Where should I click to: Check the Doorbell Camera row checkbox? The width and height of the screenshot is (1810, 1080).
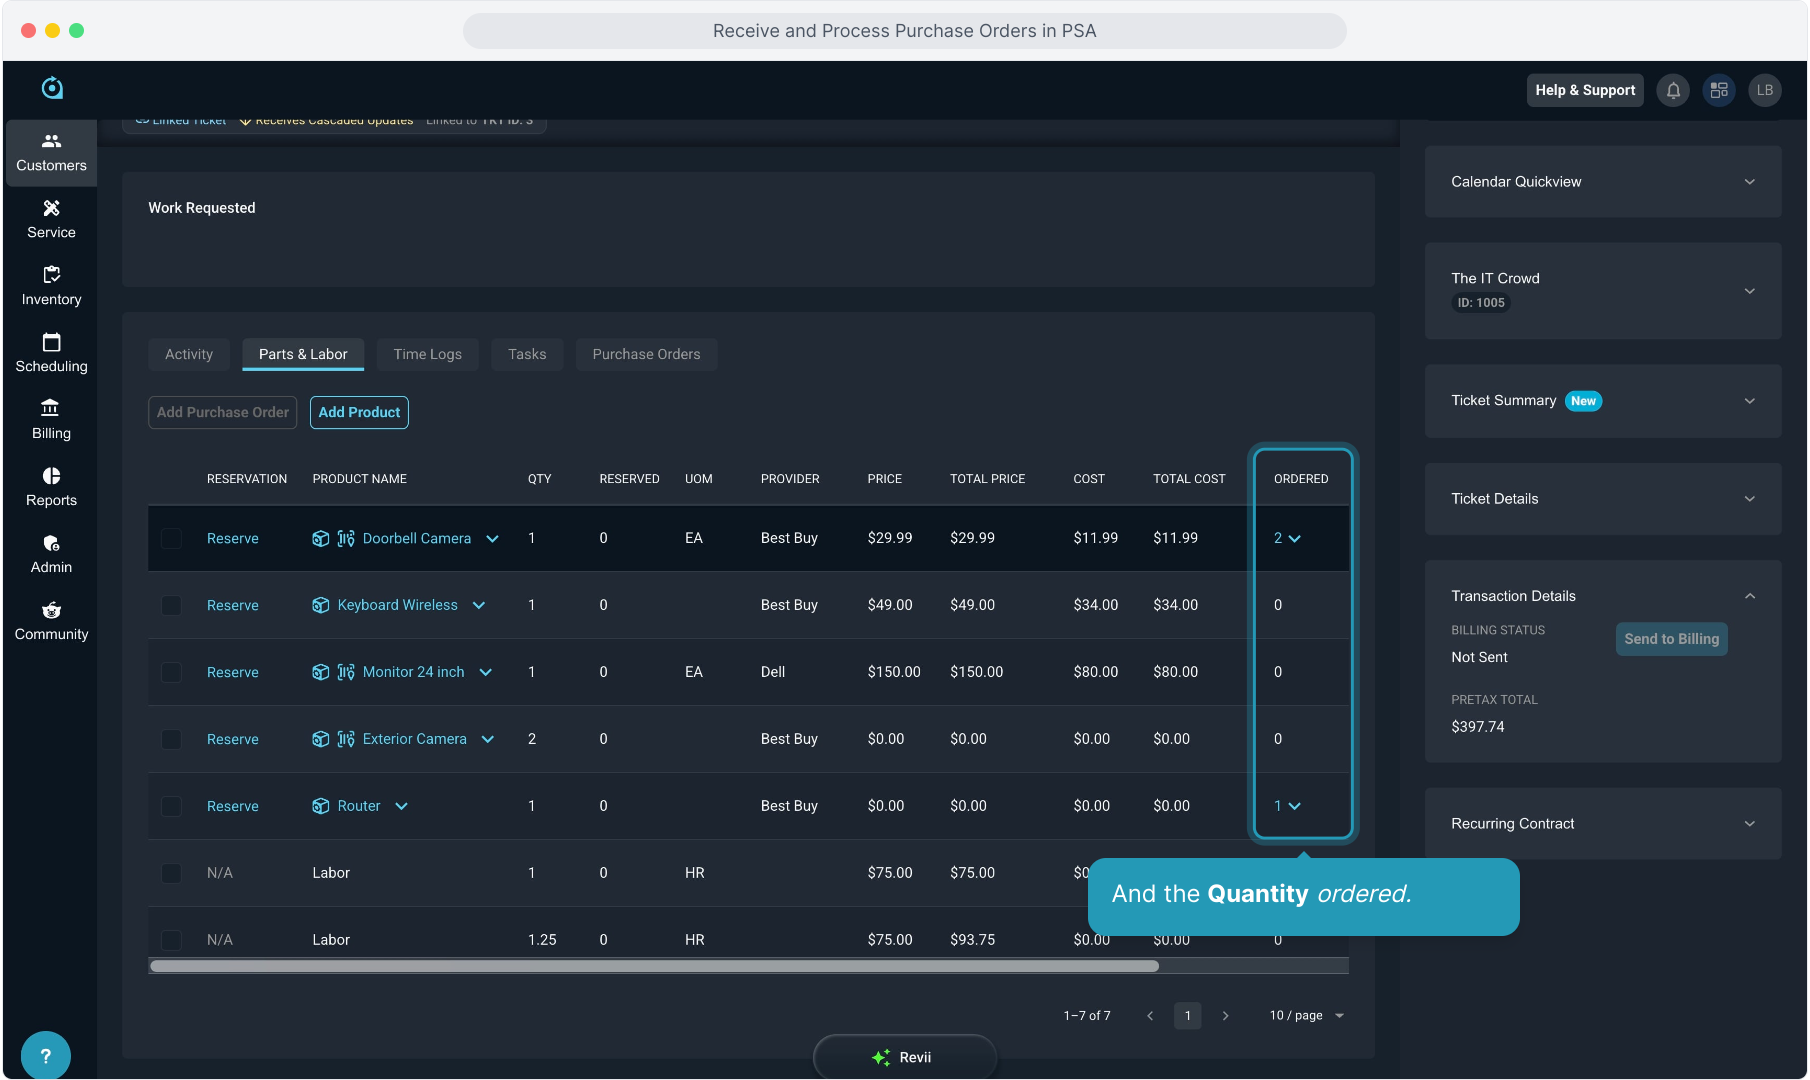pos(171,539)
